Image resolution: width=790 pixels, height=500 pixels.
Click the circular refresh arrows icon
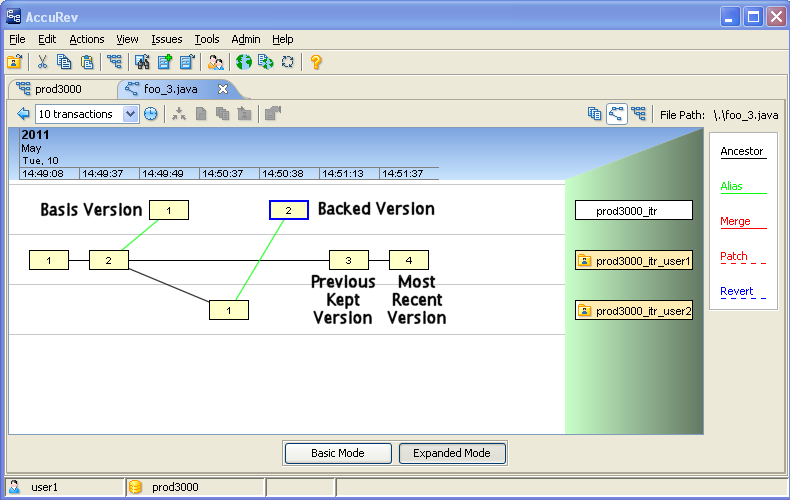(288, 62)
